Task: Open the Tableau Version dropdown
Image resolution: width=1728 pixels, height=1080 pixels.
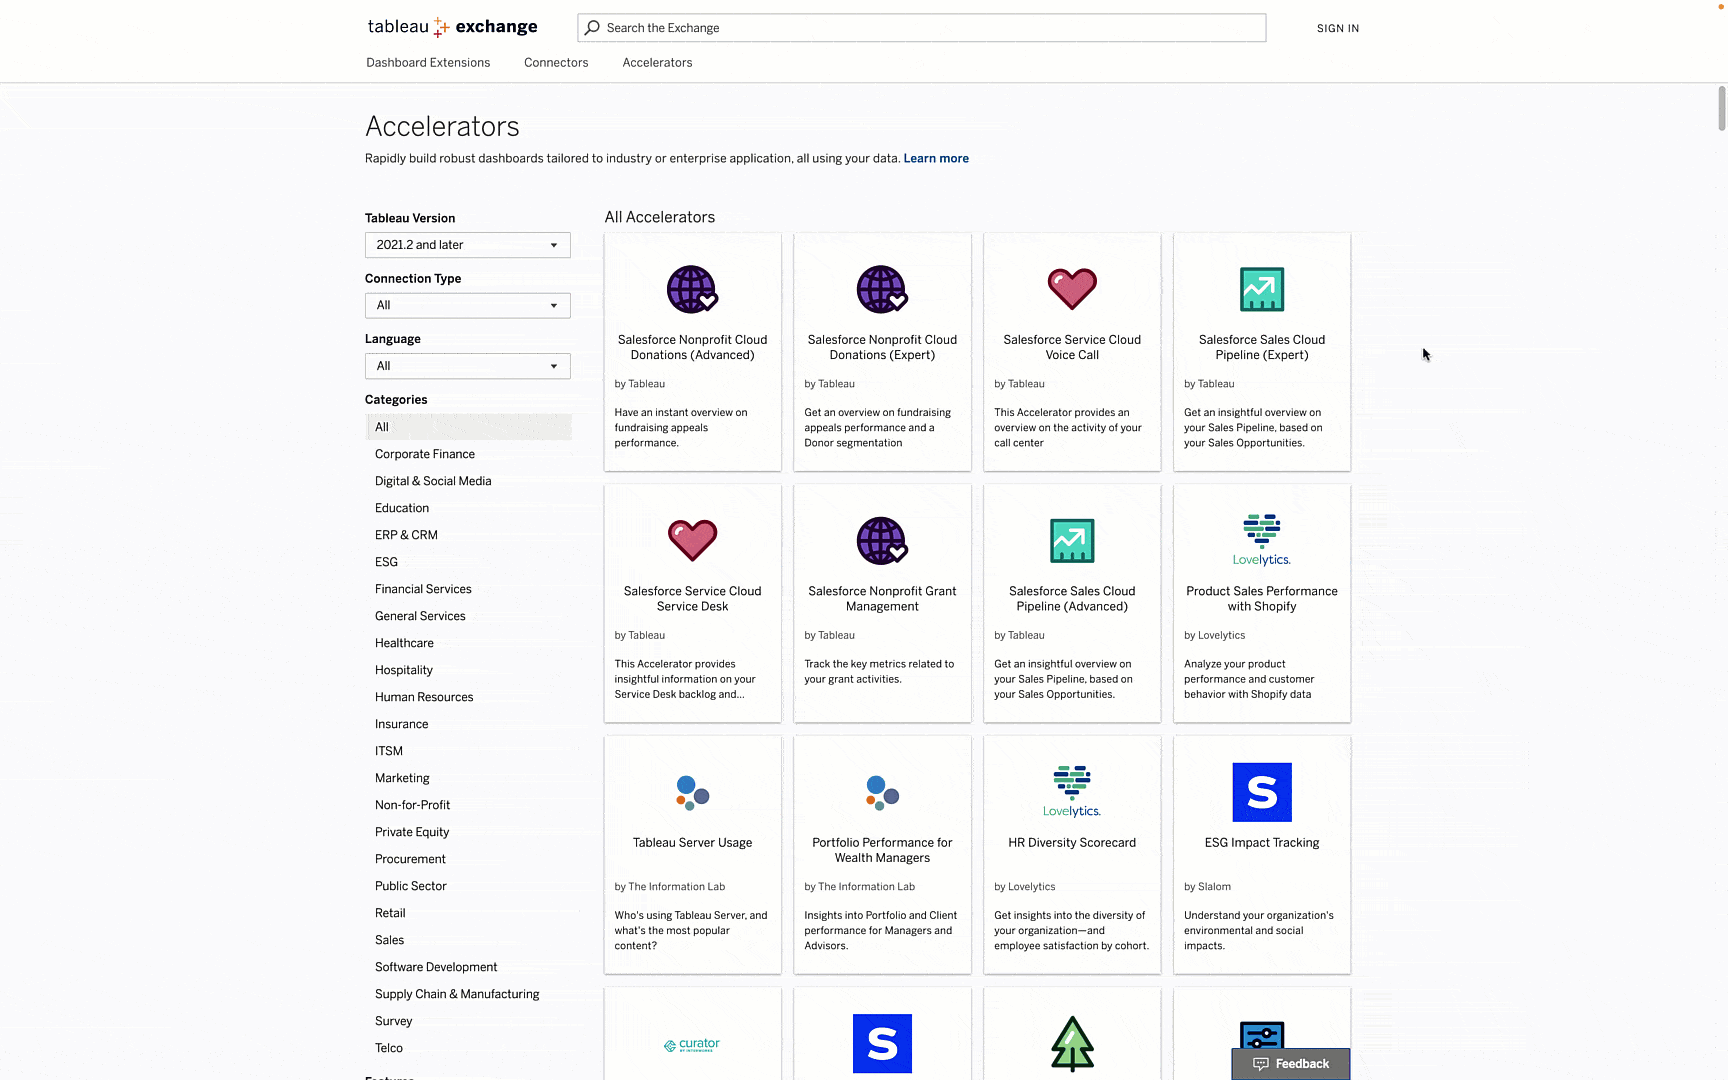Action: (x=467, y=245)
